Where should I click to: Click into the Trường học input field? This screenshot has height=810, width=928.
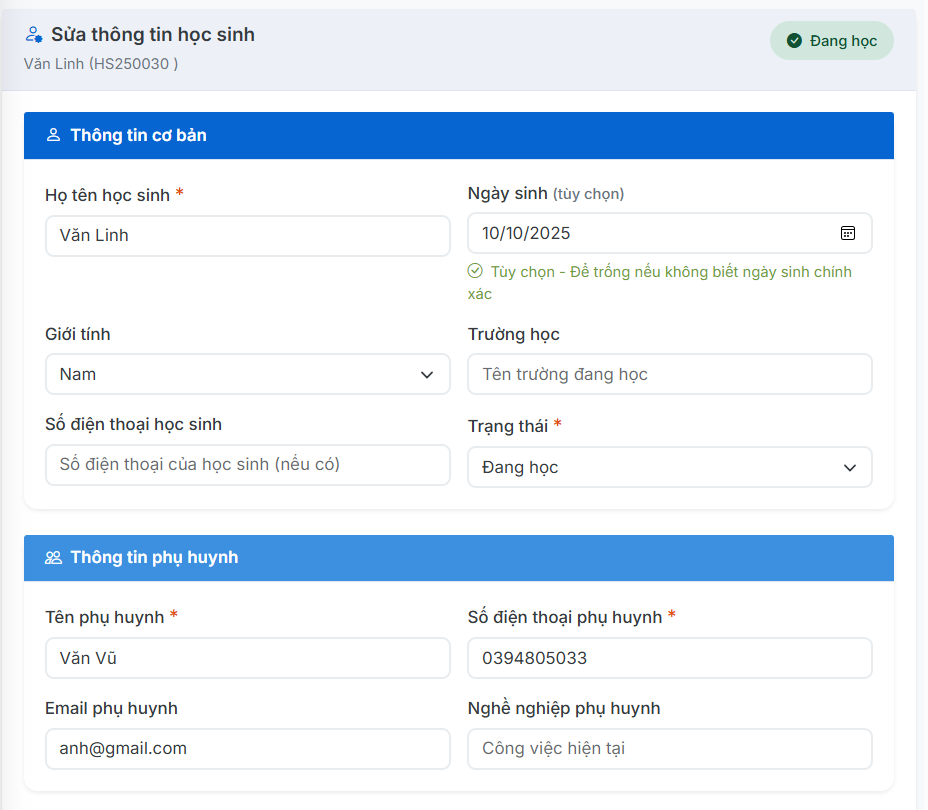point(669,374)
